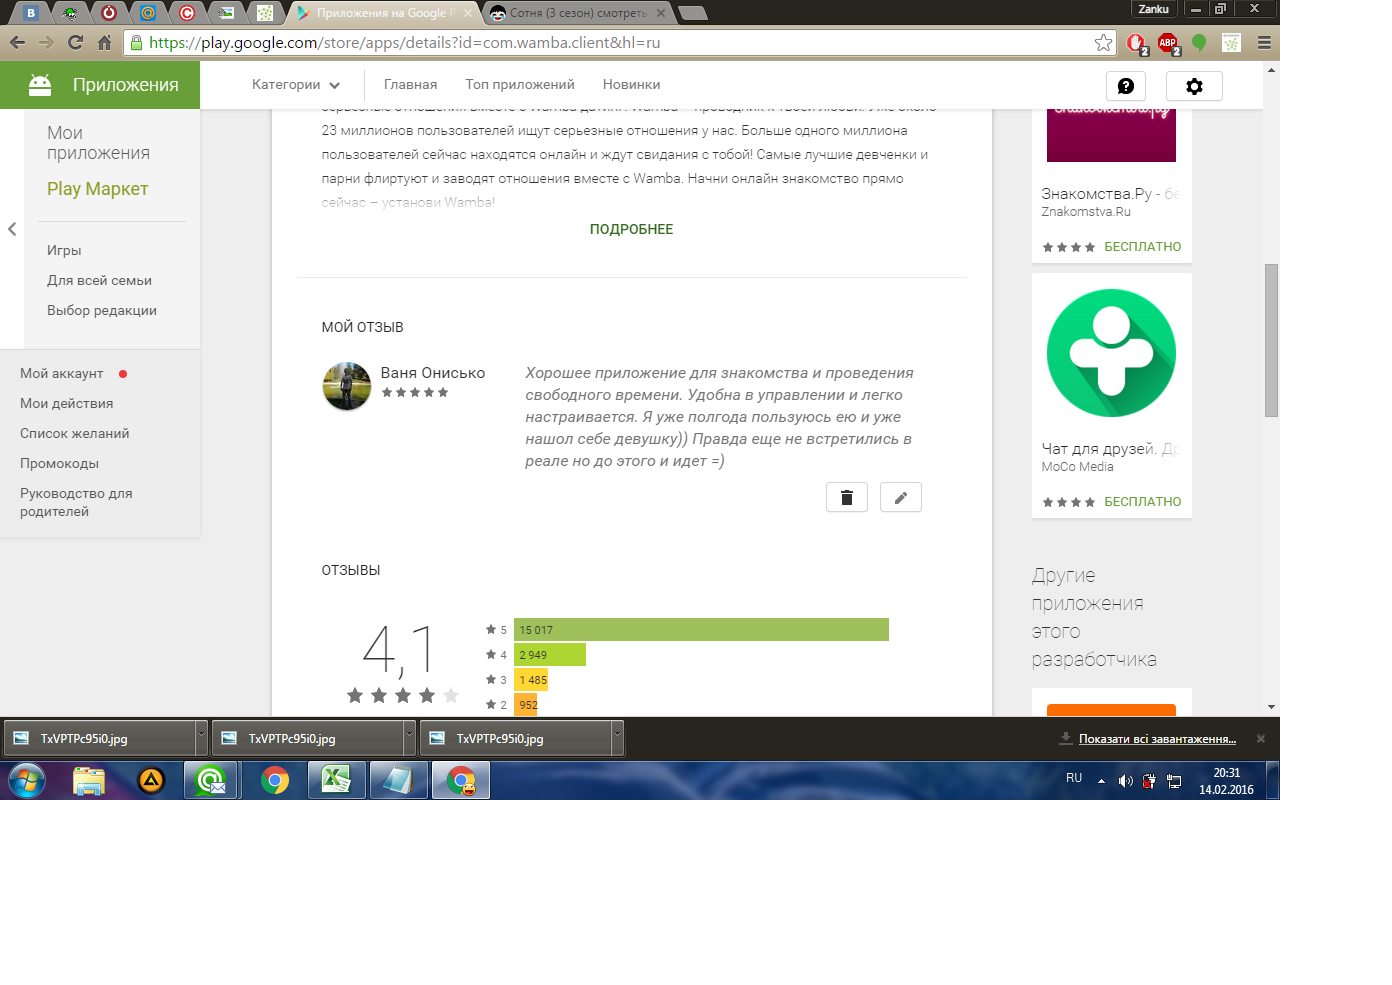Open Мой аккаунт

[x=62, y=374]
